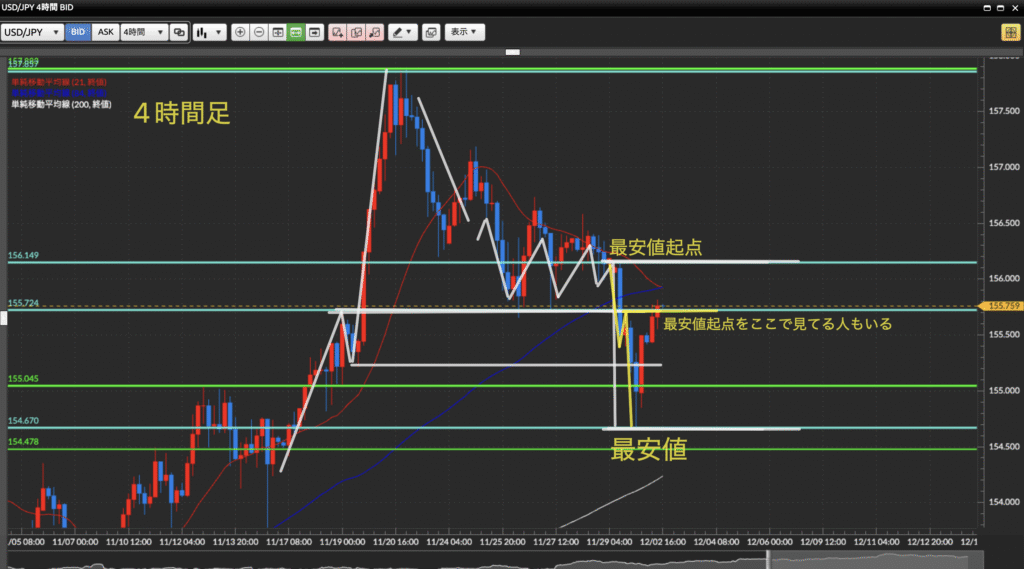Click the current price label 155.759
The height and width of the screenshot is (569, 1024).
click(x=1003, y=306)
